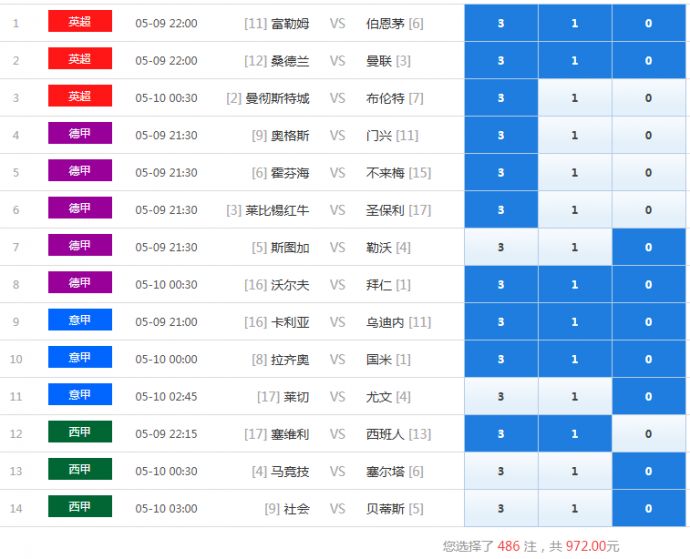Toggle the 0 option for 桑德兰 vs 曼联

click(x=649, y=60)
